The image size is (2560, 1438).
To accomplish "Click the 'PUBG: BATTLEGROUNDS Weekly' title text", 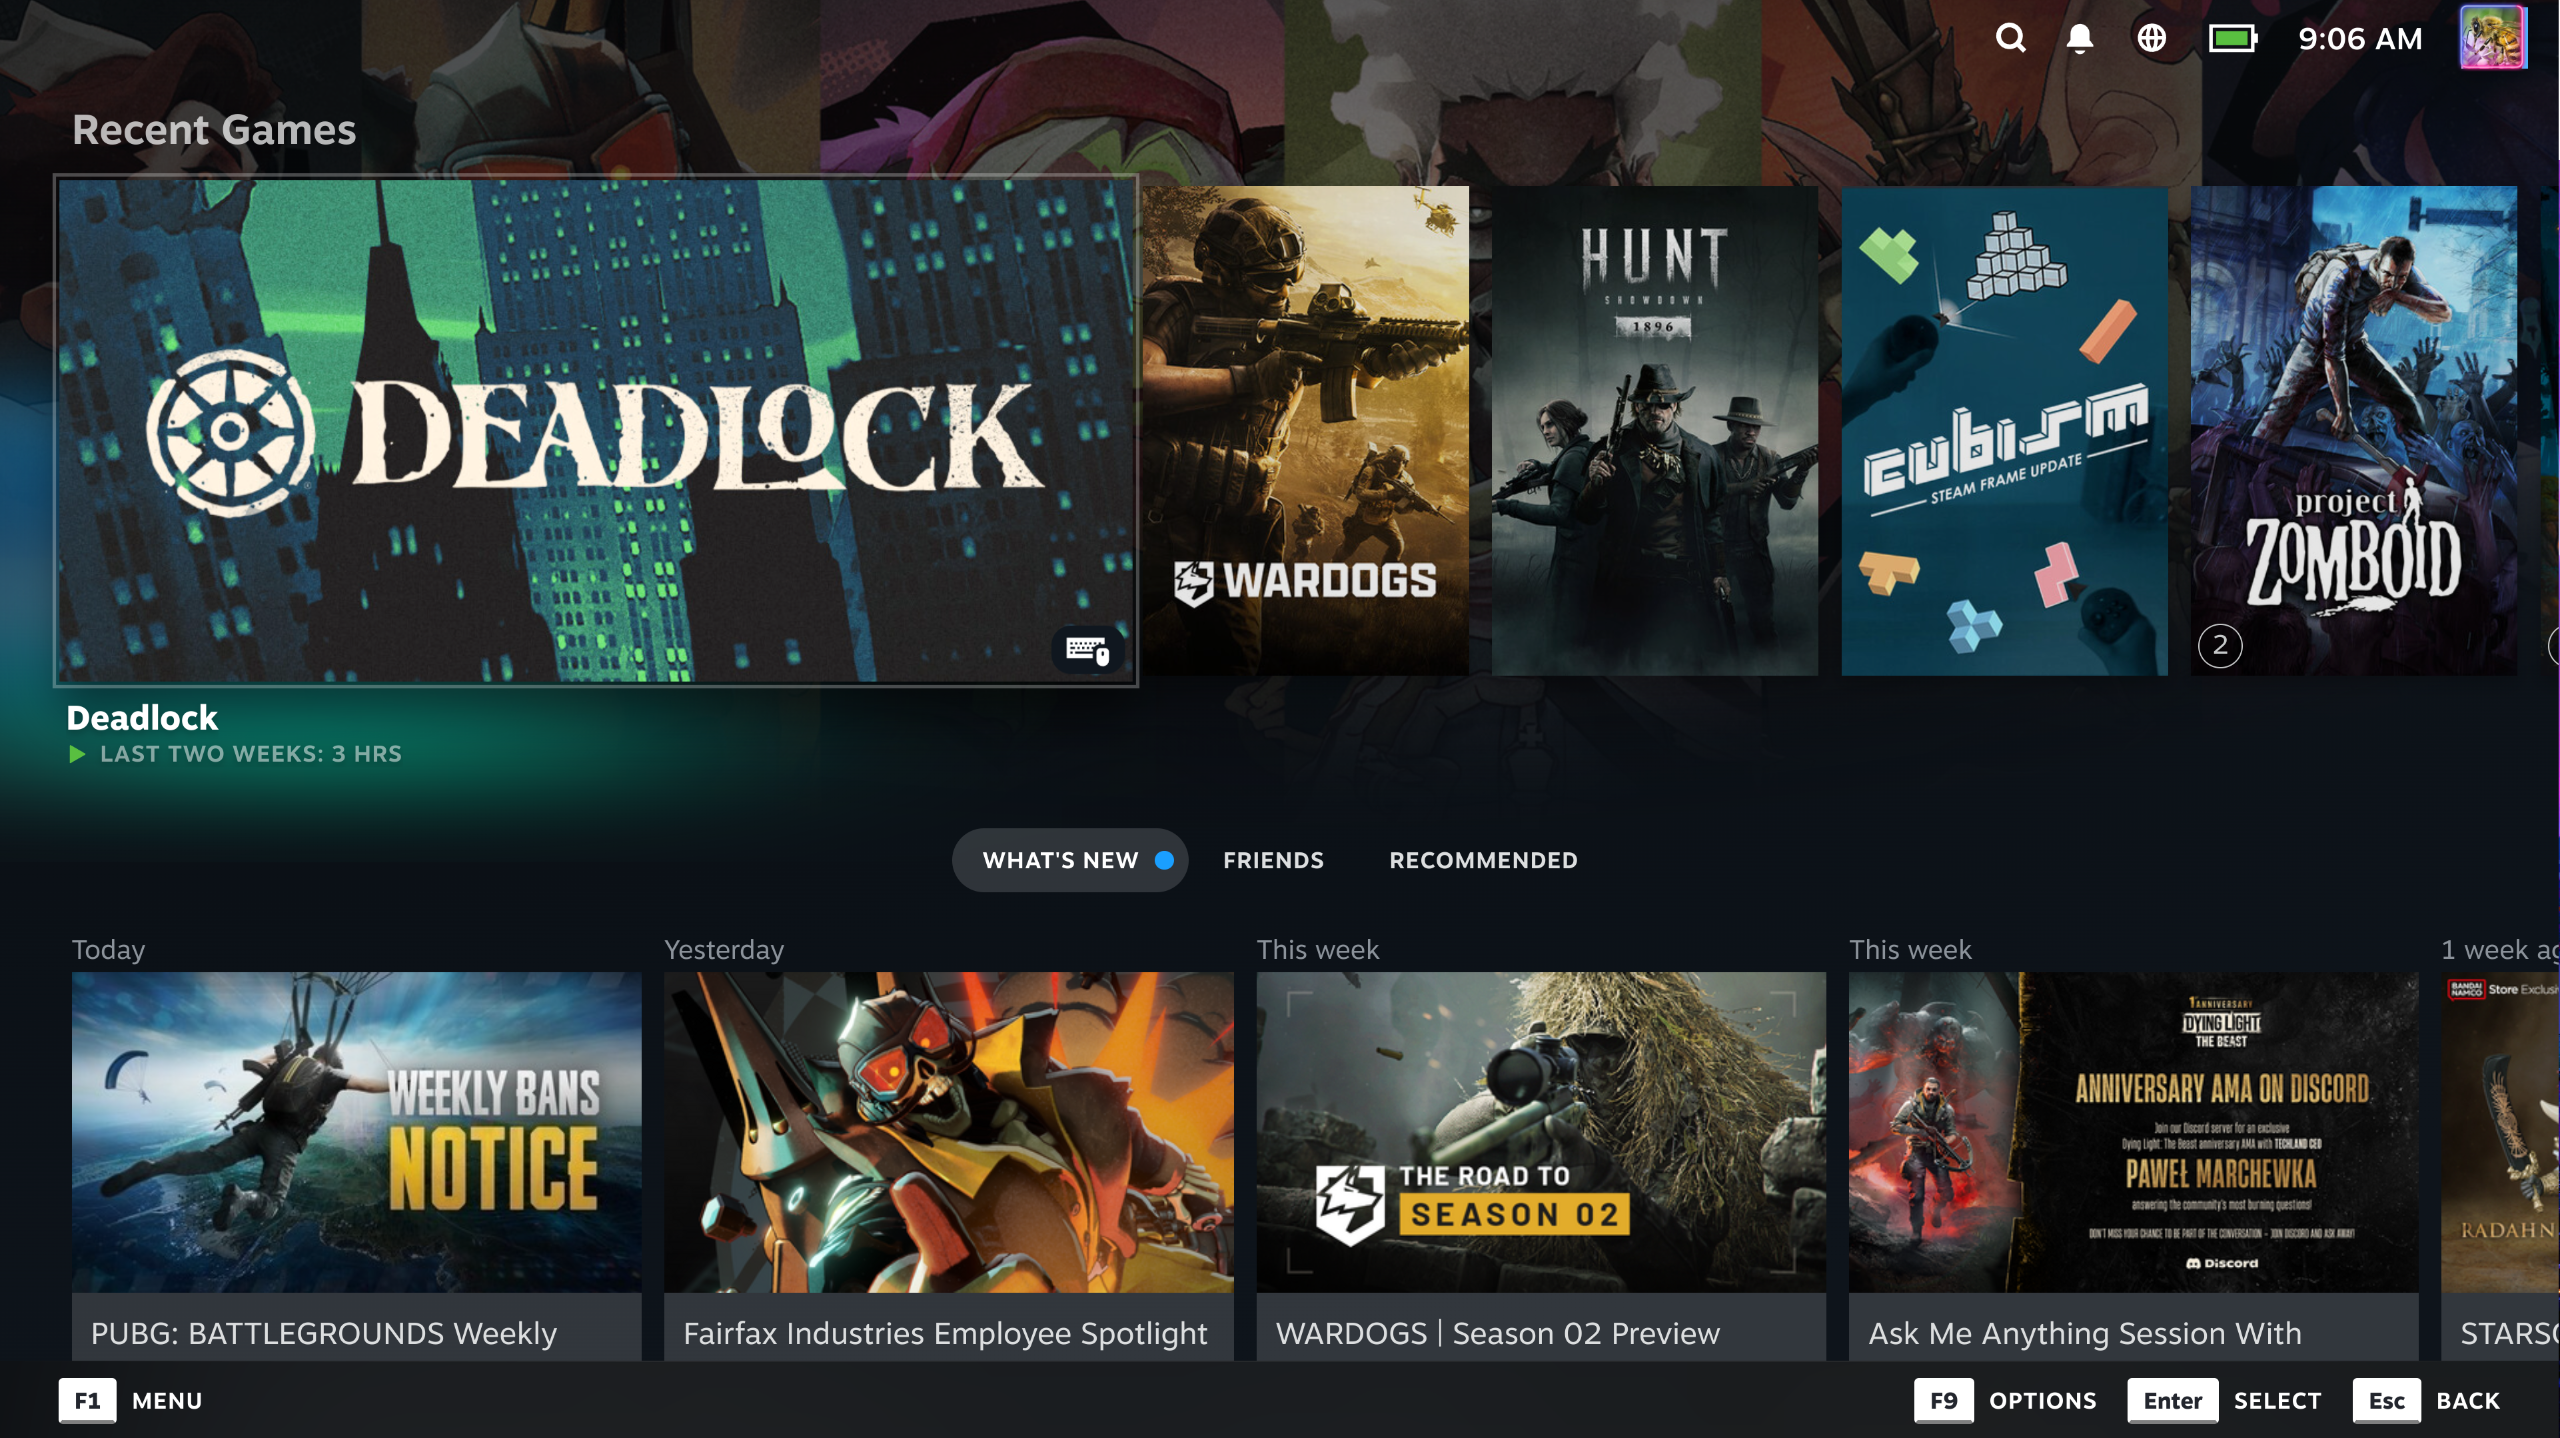I will 324,1333.
